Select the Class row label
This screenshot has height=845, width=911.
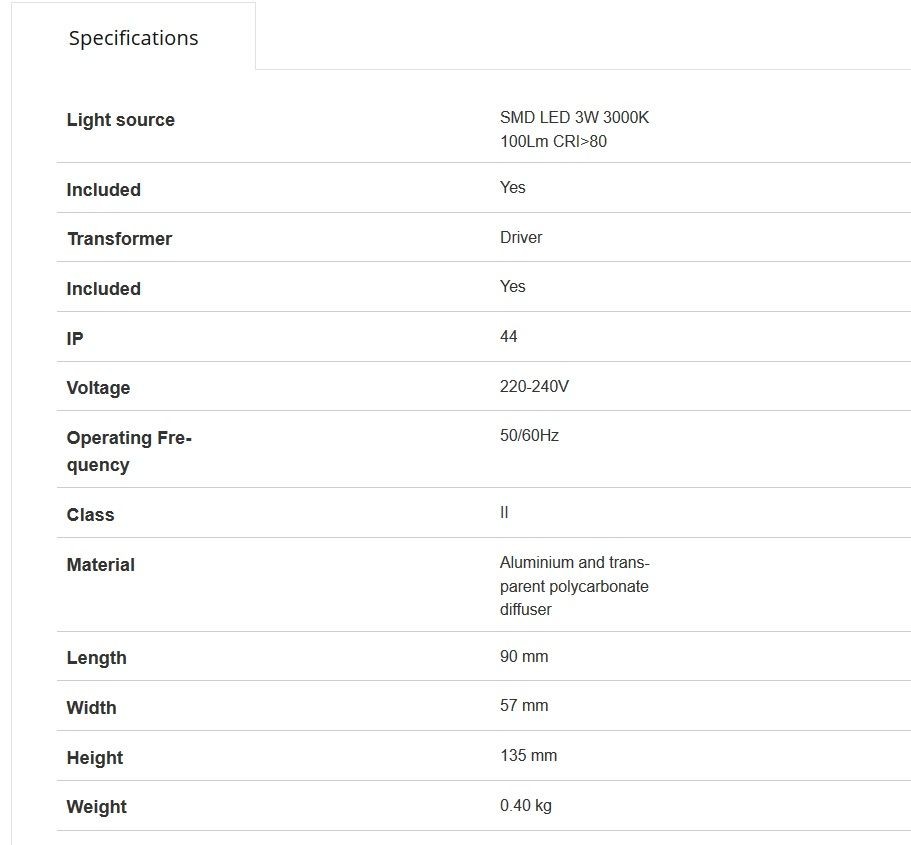tap(90, 514)
